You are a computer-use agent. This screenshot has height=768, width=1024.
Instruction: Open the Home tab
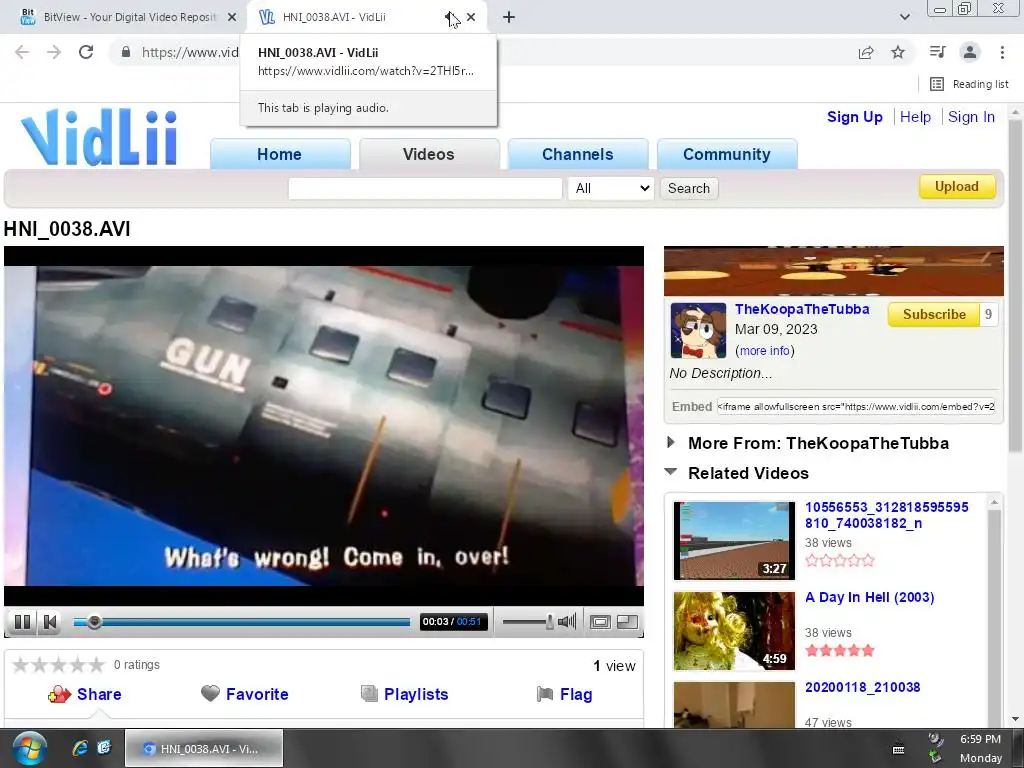(280, 154)
